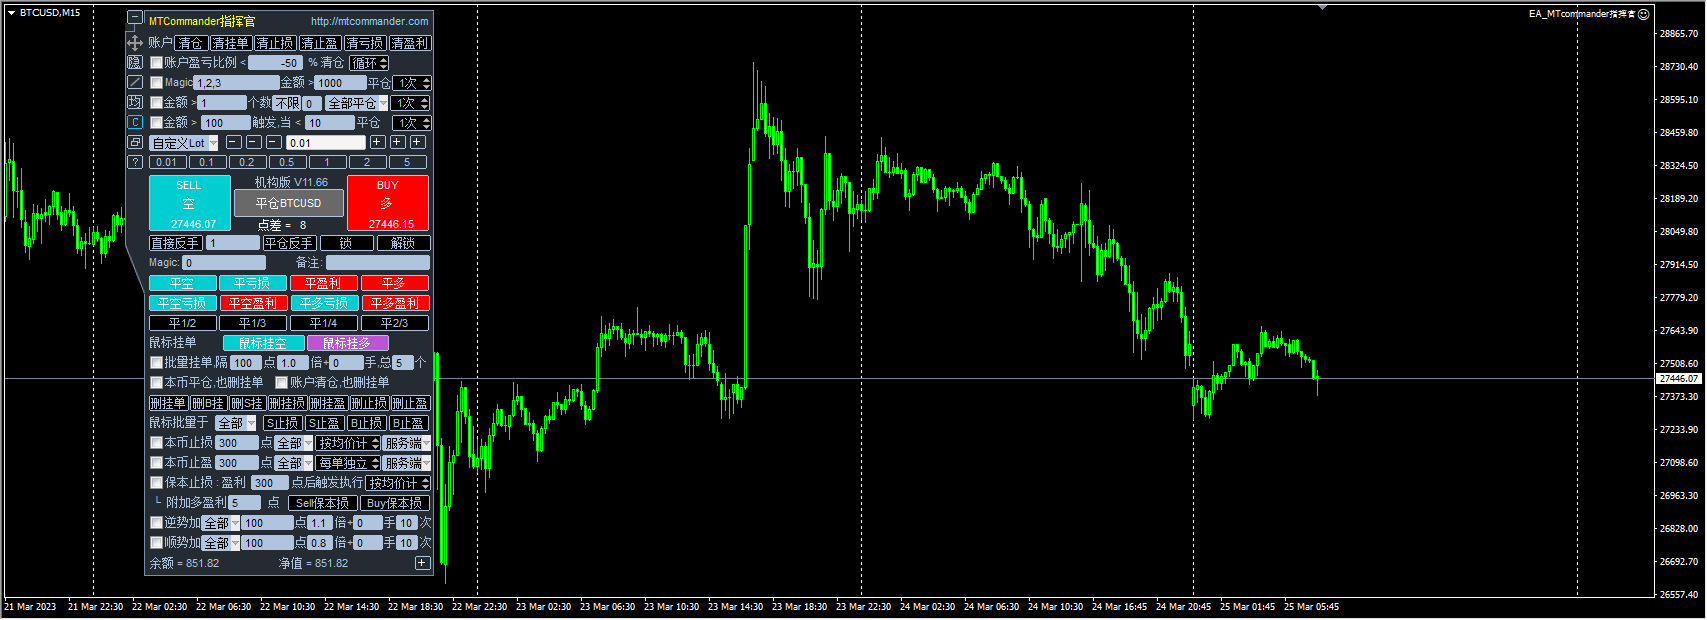Click the Buy保本损 button
Image resolution: width=1707 pixels, height=620 pixels.
pos(395,503)
